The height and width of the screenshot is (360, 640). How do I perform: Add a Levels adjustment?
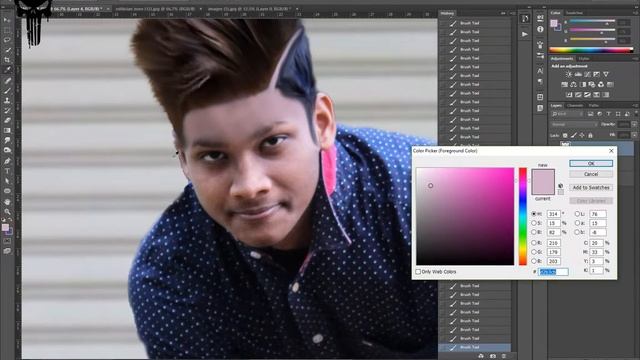coord(578,74)
